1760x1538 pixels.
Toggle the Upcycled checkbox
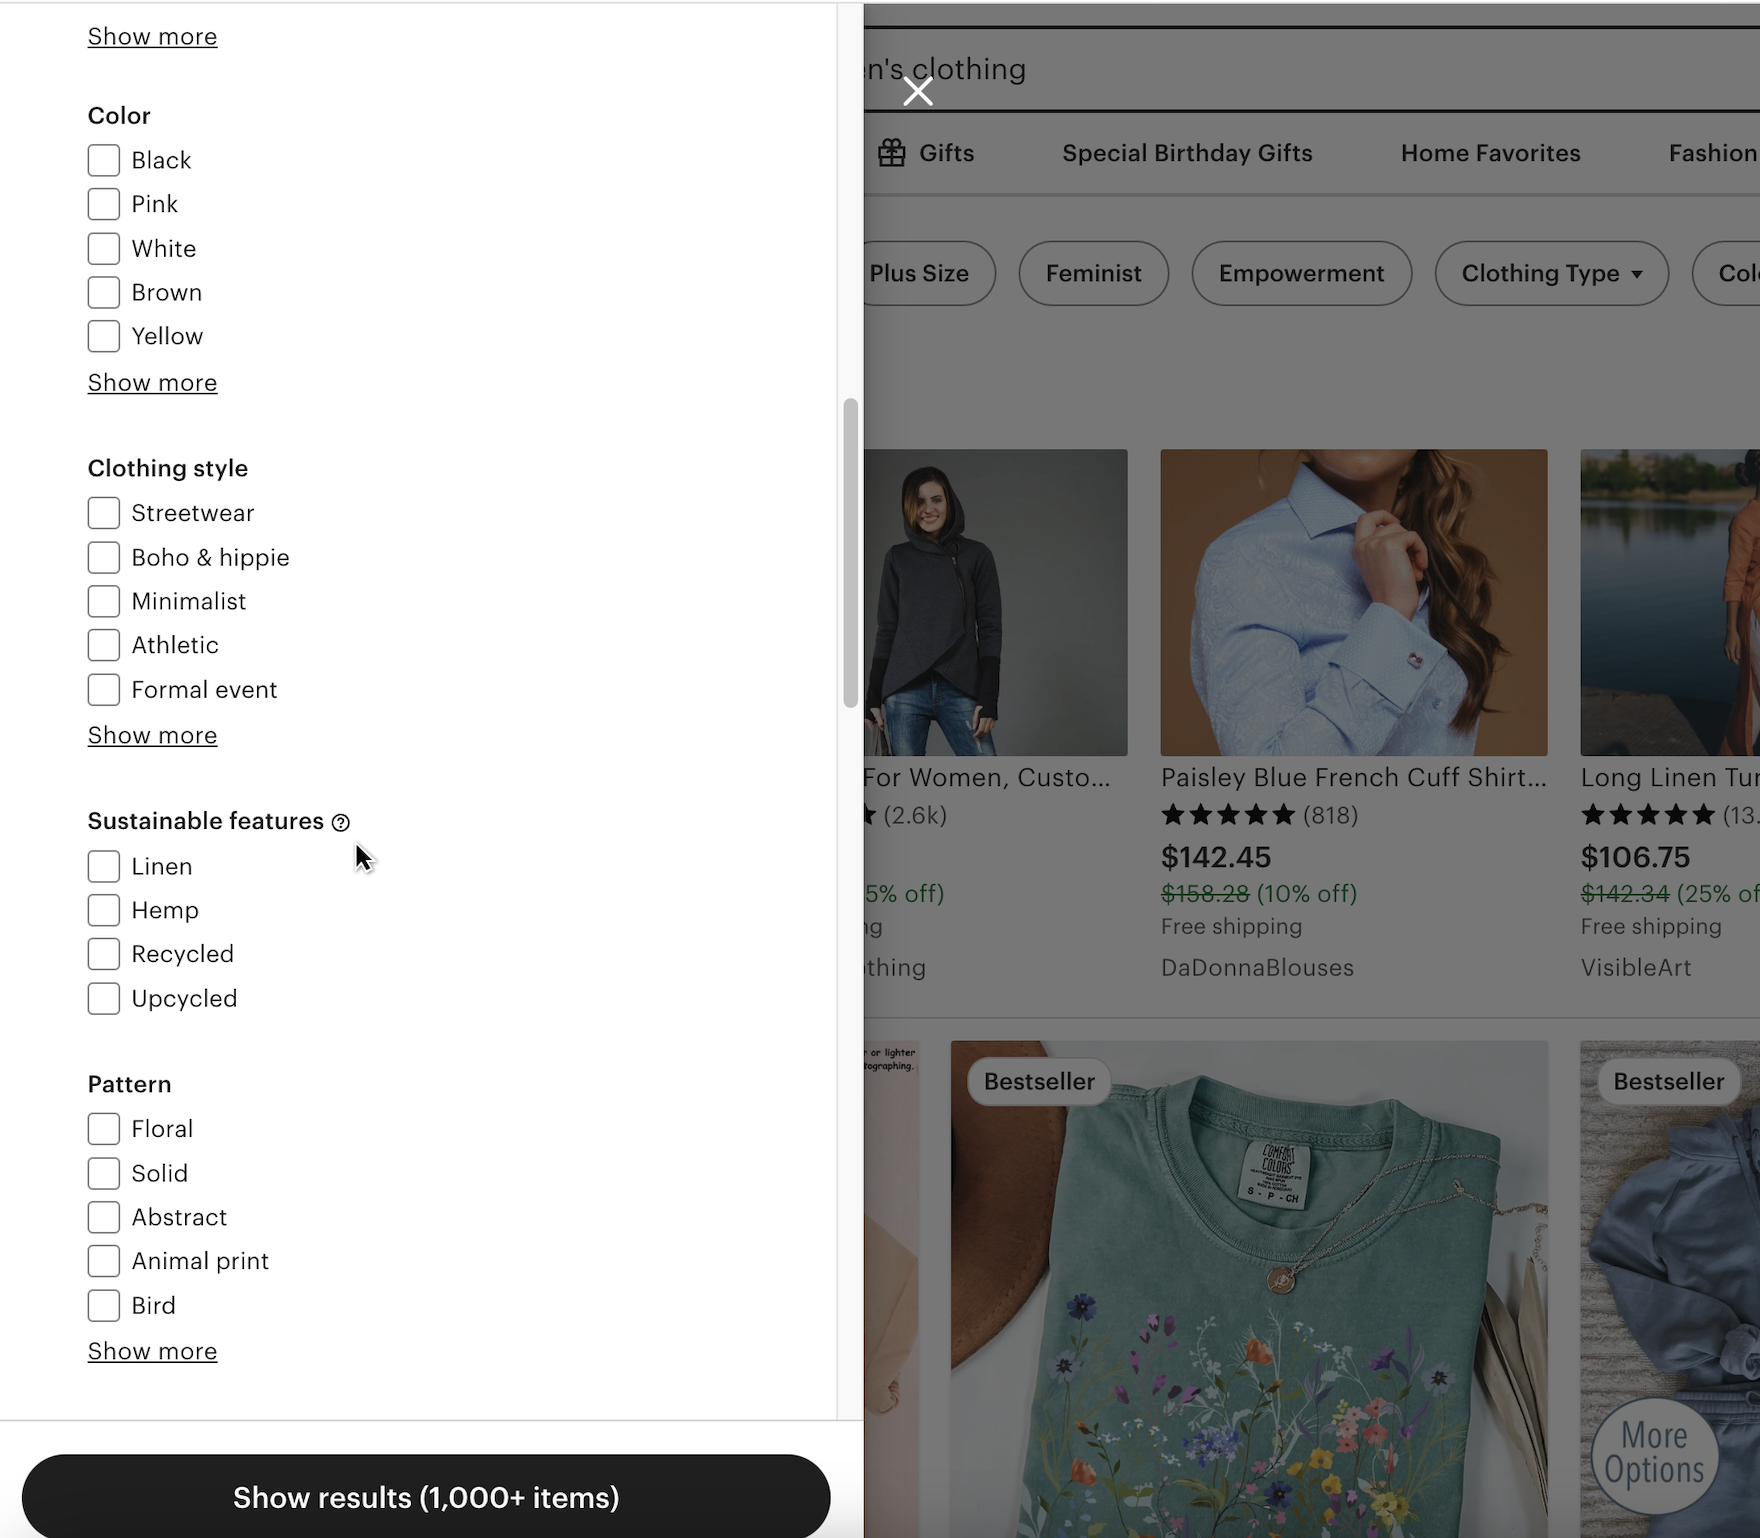point(104,998)
